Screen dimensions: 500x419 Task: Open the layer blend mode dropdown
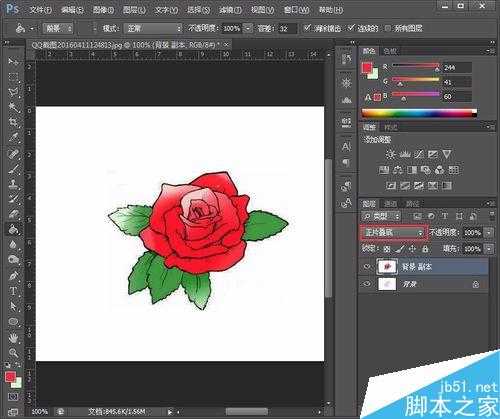[x=393, y=232]
